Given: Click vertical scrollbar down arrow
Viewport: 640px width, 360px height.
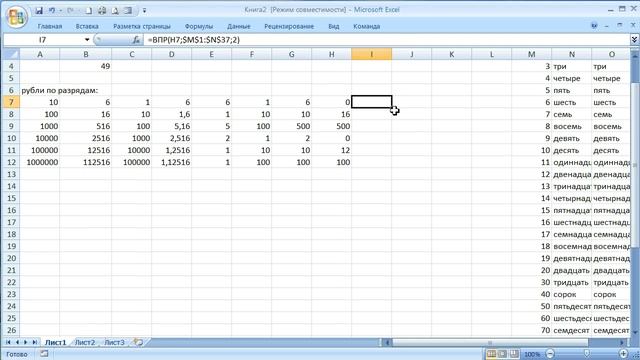Looking at the screenshot, I should 635,333.
